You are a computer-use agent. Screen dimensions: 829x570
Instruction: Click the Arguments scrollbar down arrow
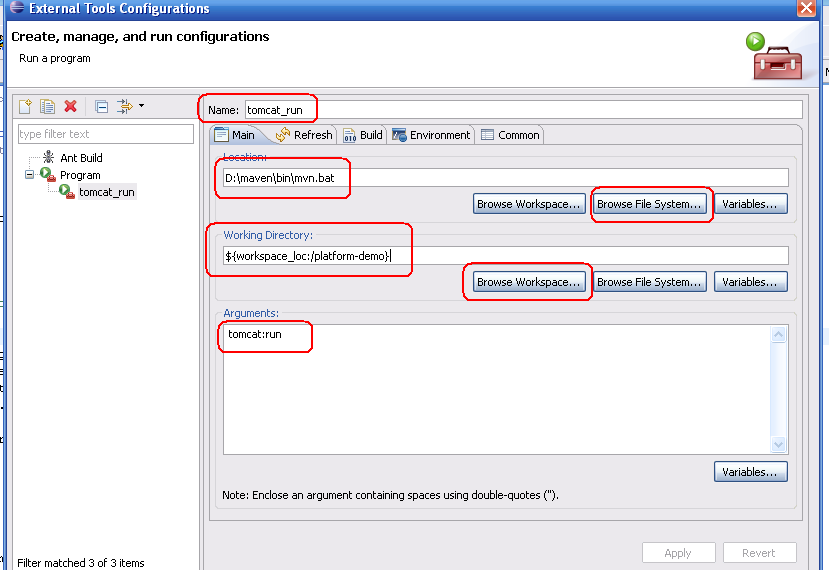778,445
